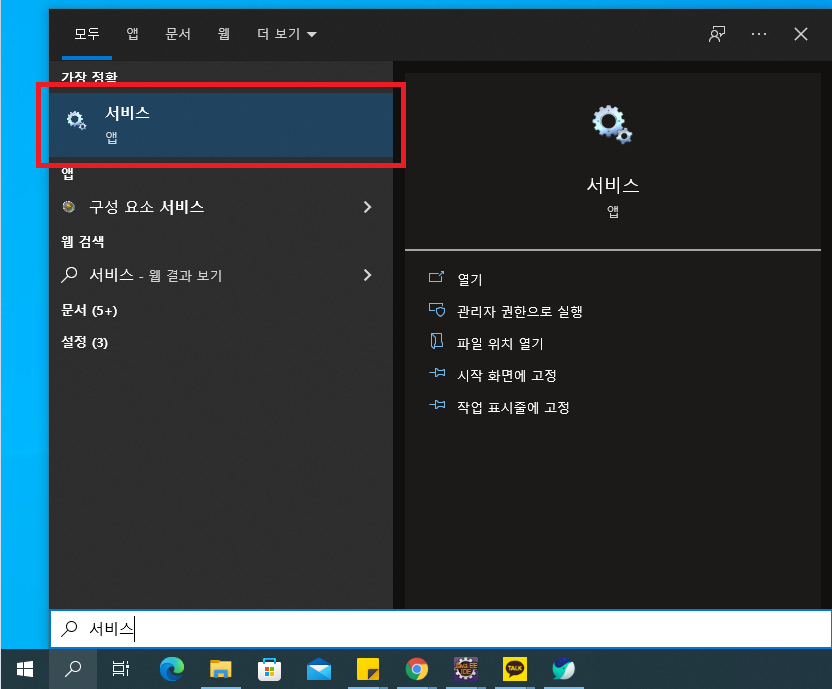This screenshot has height=689, width=832.
Task: Expand the web search result chevron
Action: click(367, 275)
